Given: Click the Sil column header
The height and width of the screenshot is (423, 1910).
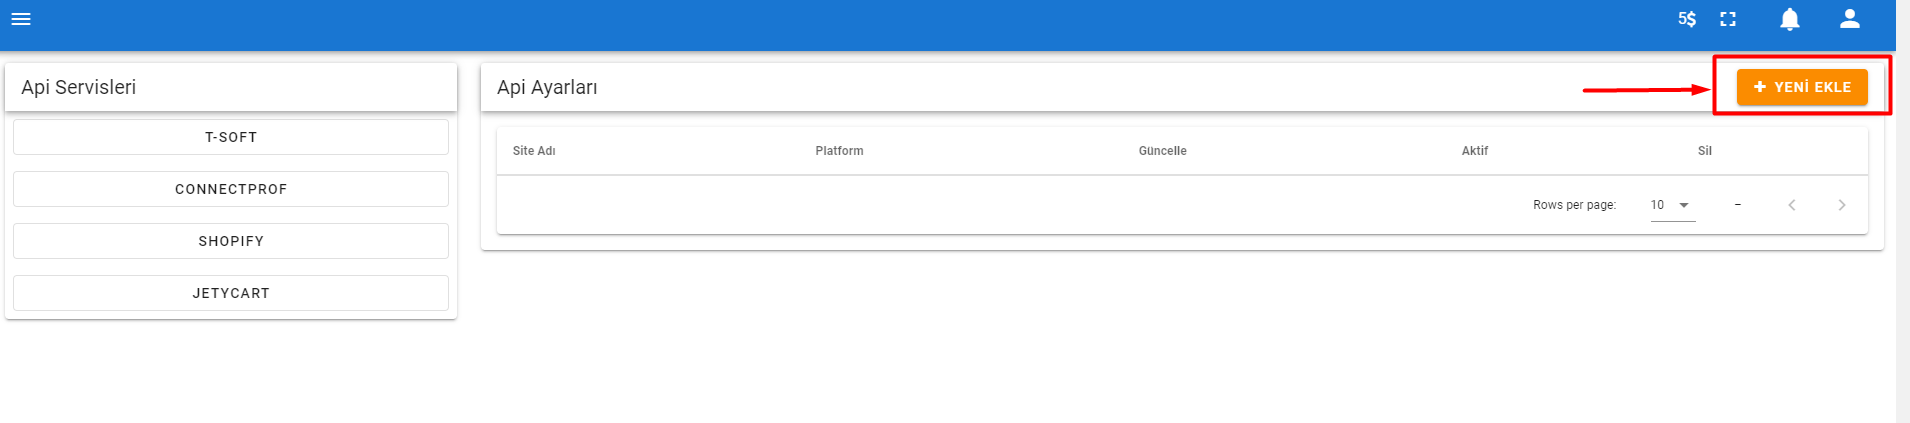Looking at the screenshot, I should click(1705, 151).
